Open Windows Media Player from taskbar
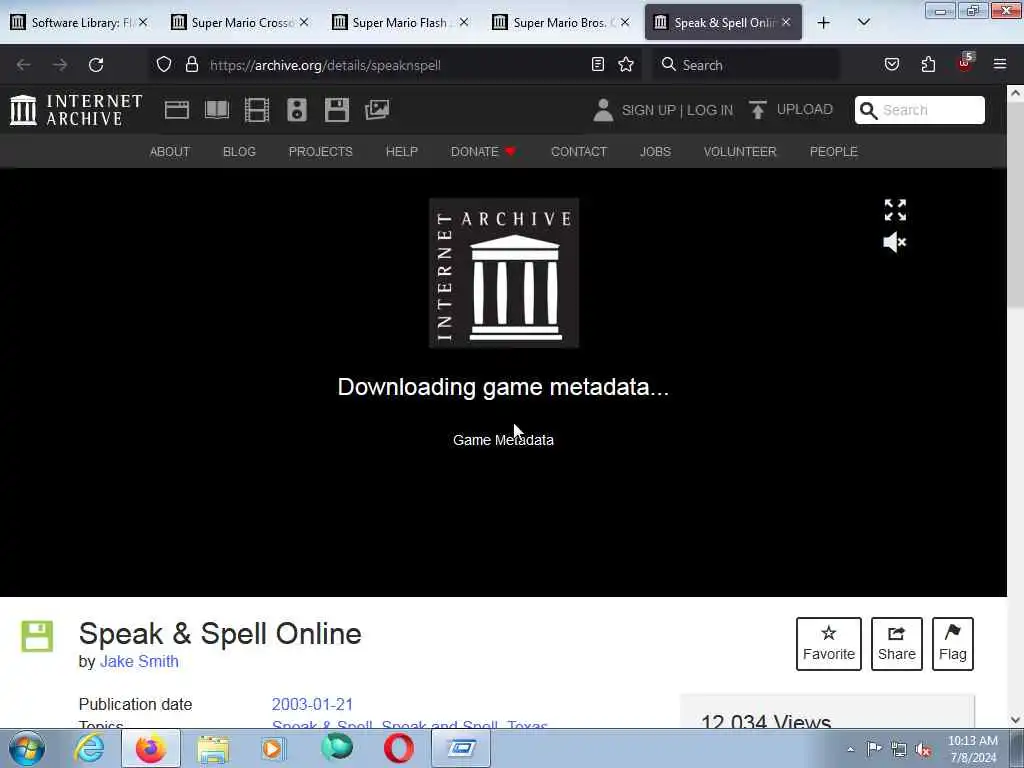Image resolution: width=1024 pixels, height=768 pixels. coord(273,748)
